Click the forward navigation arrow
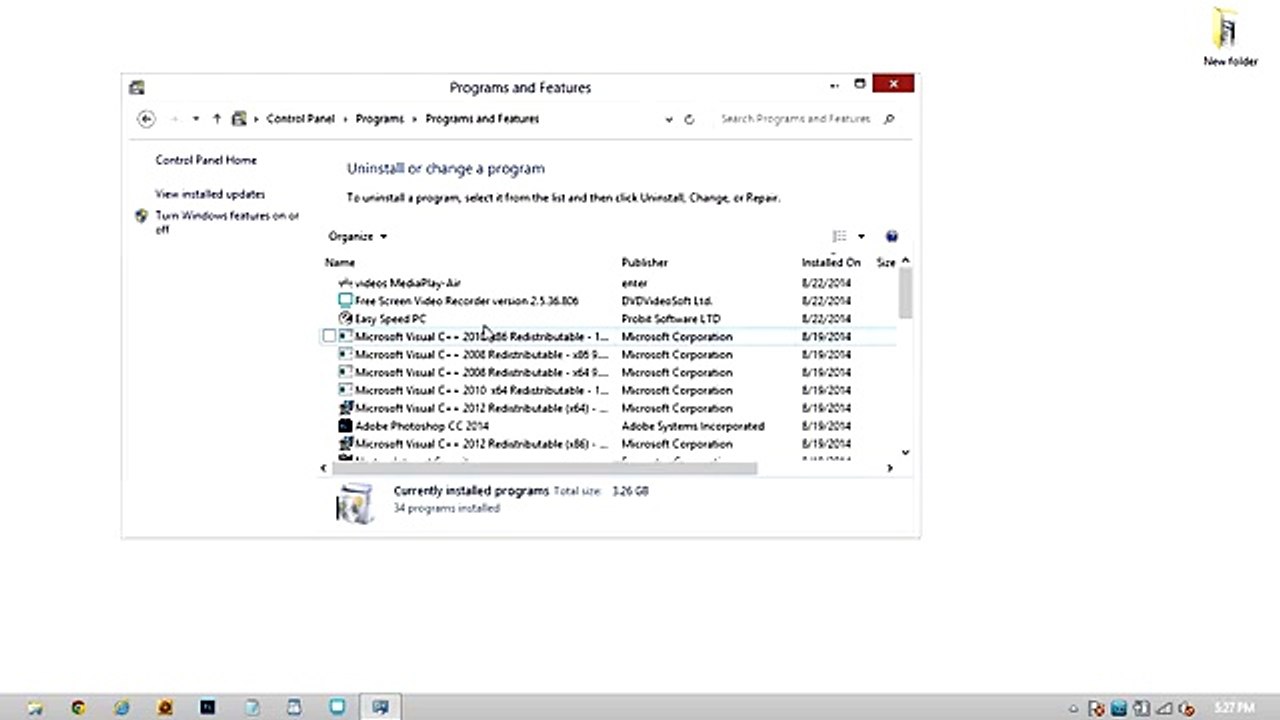Image resolution: width=1280 pixels, height=720 pixels. tap(174, 119)
